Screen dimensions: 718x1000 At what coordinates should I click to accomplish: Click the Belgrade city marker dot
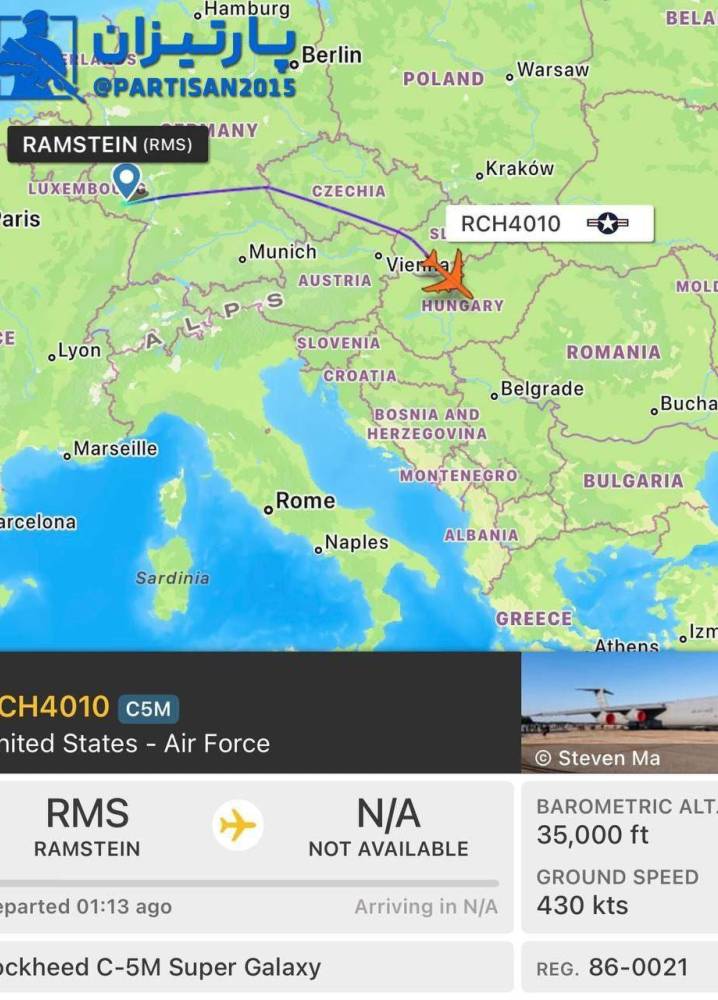point(494,396)
